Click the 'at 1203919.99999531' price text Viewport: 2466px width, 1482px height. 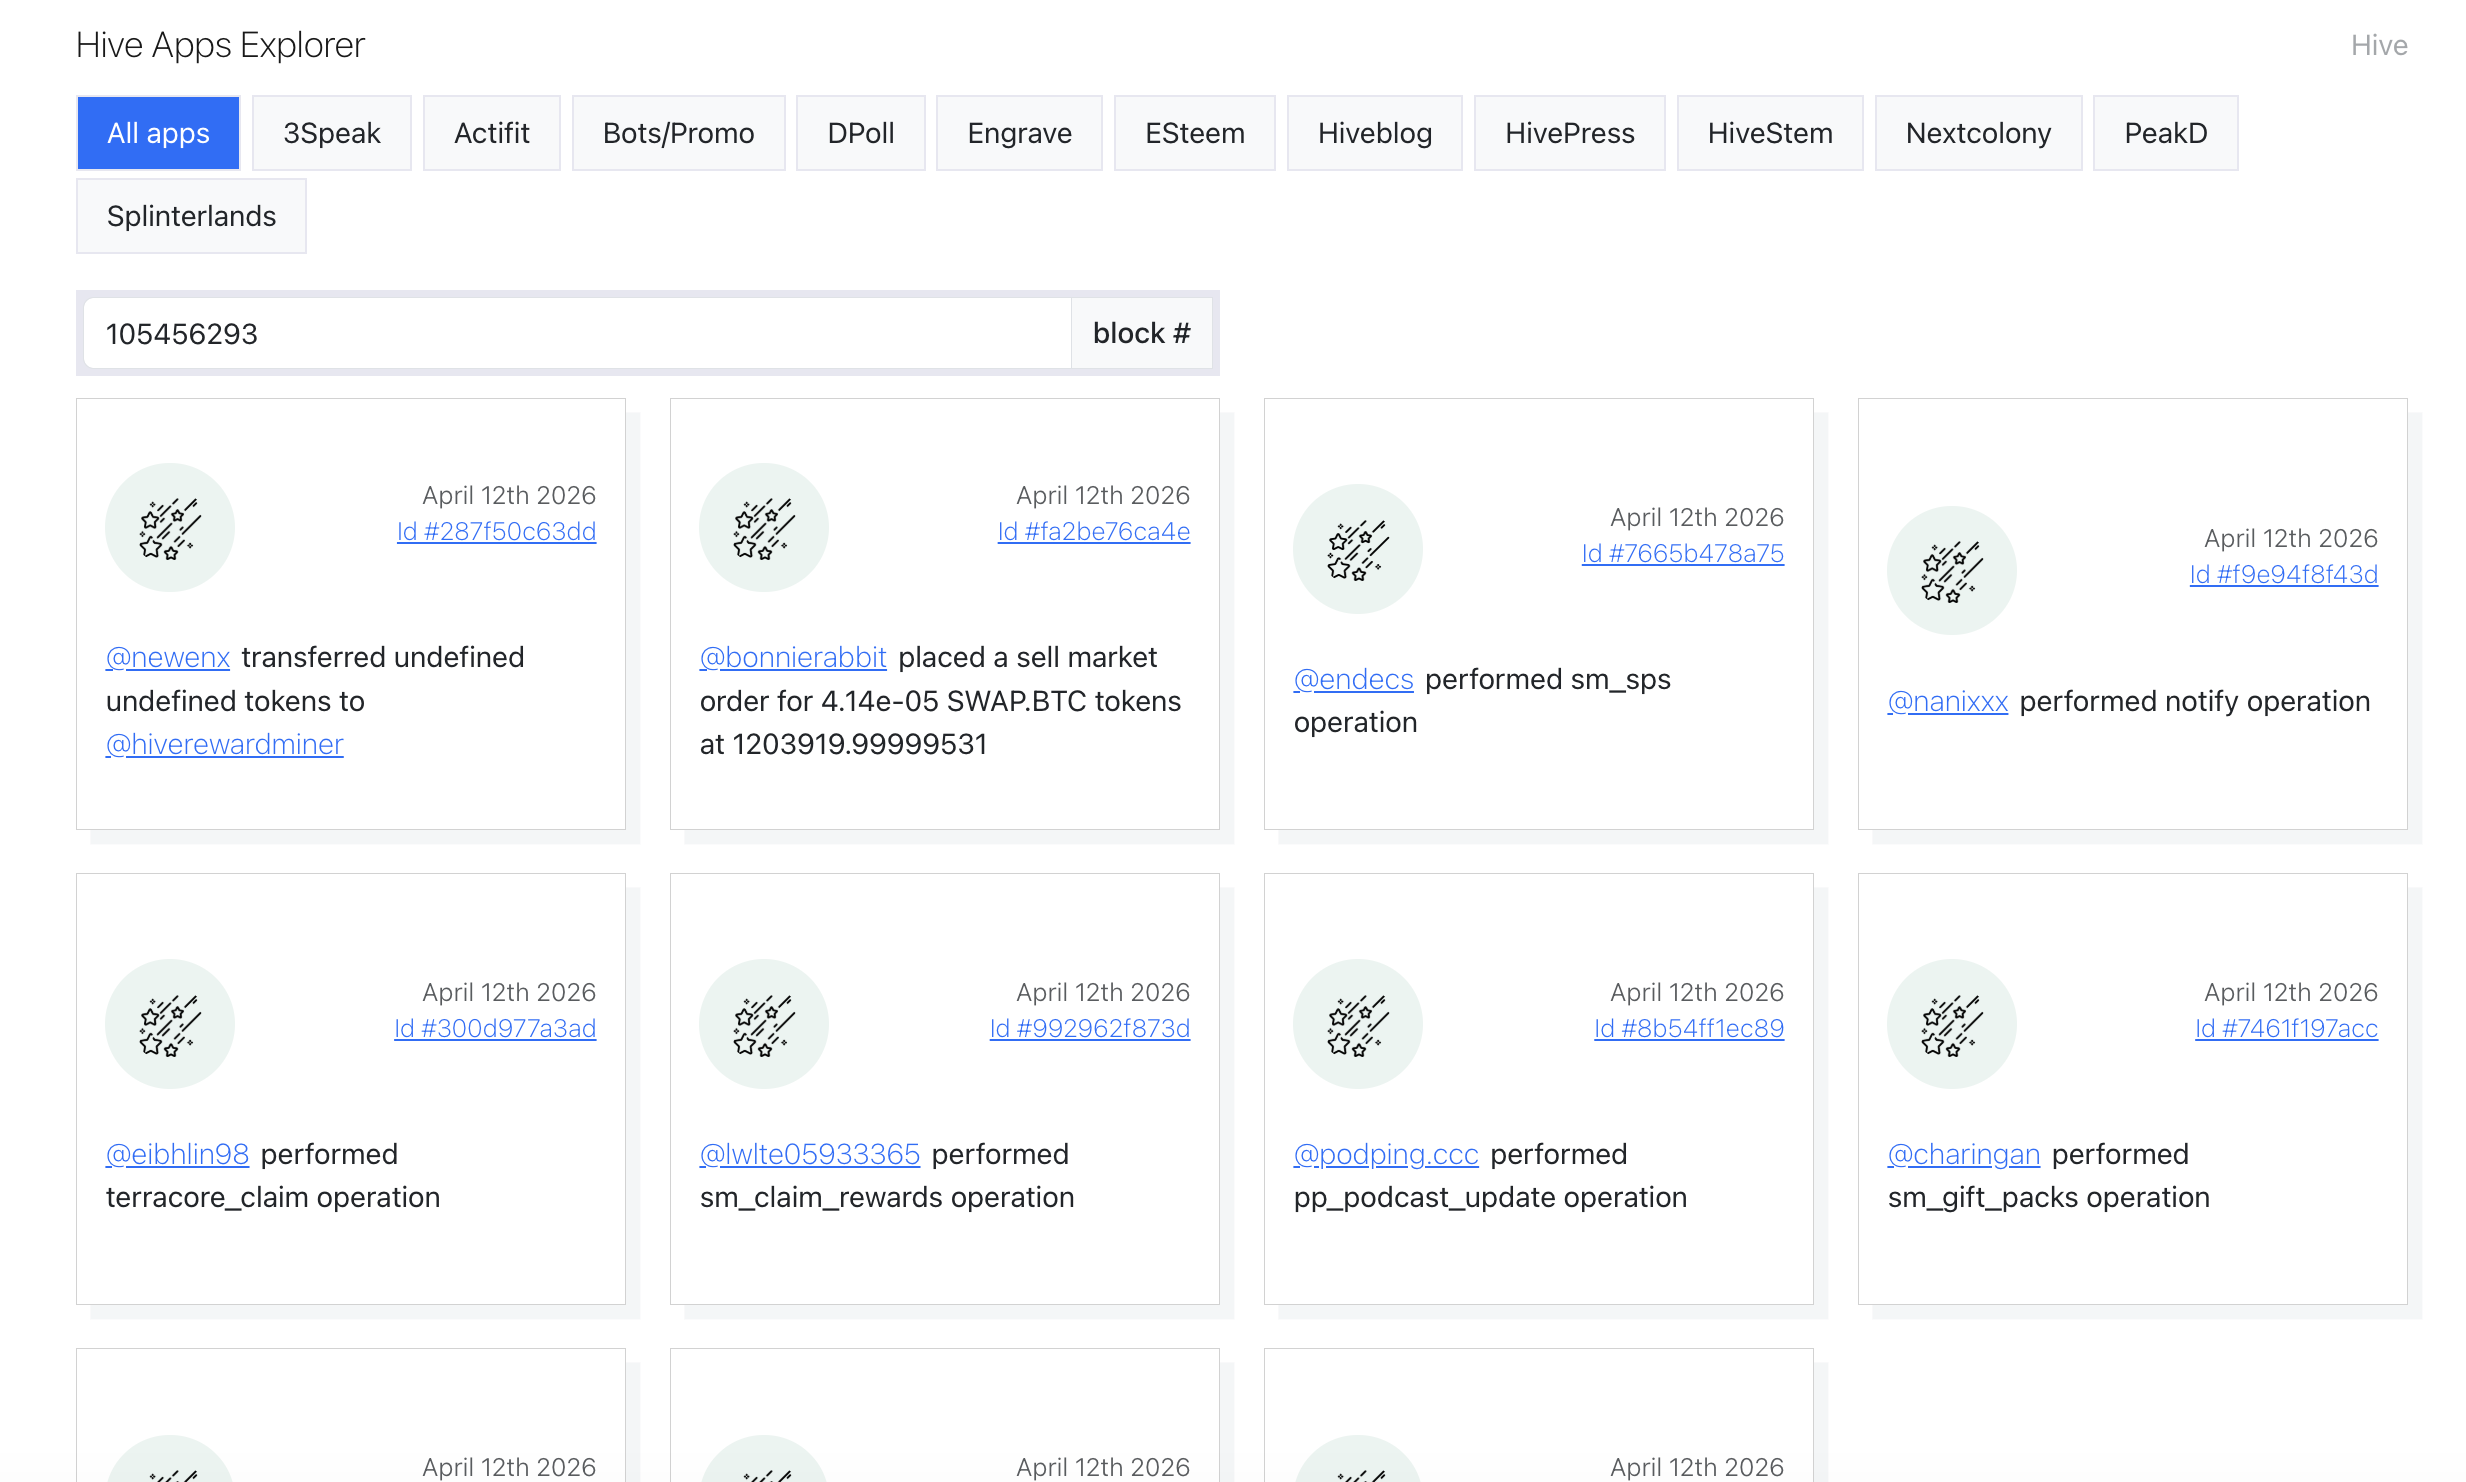[x=844, y=744]
